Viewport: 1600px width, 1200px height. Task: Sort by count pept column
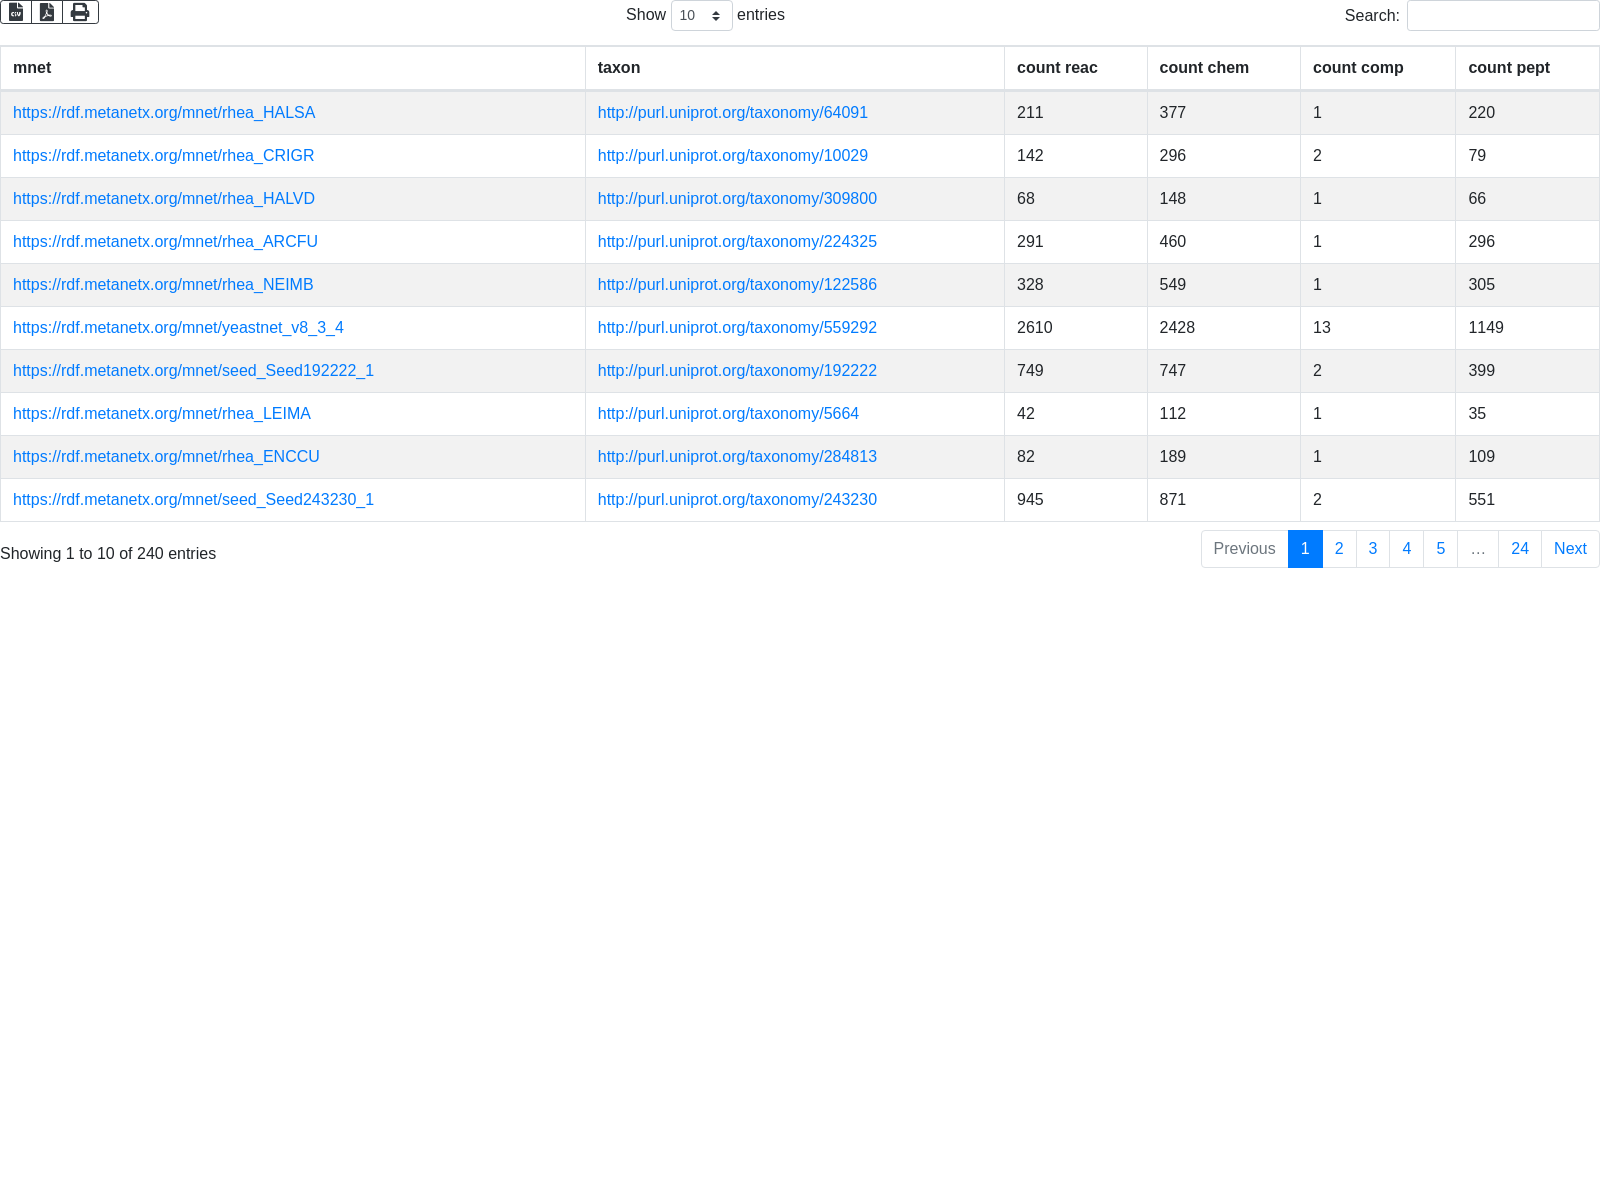pyautogui.click(x=1508, y=68)
